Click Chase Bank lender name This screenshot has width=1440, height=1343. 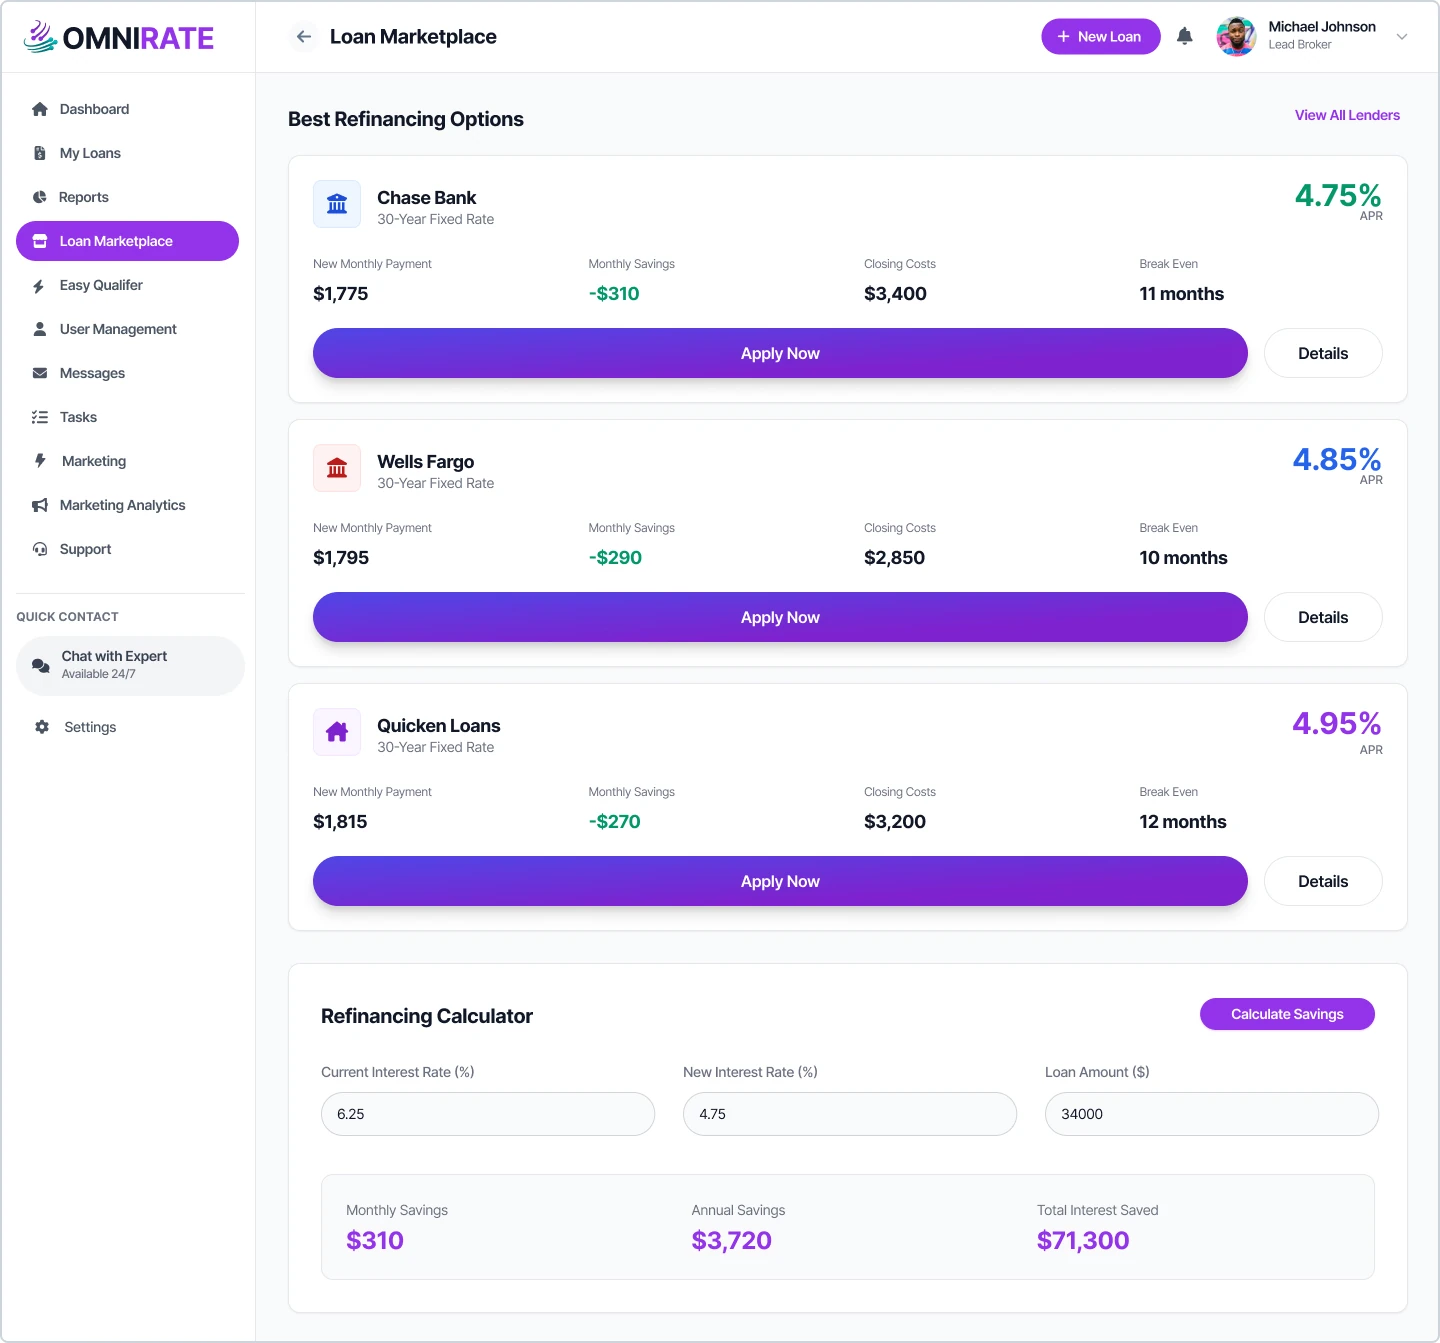pyautogui.click(x=426, y=198)
